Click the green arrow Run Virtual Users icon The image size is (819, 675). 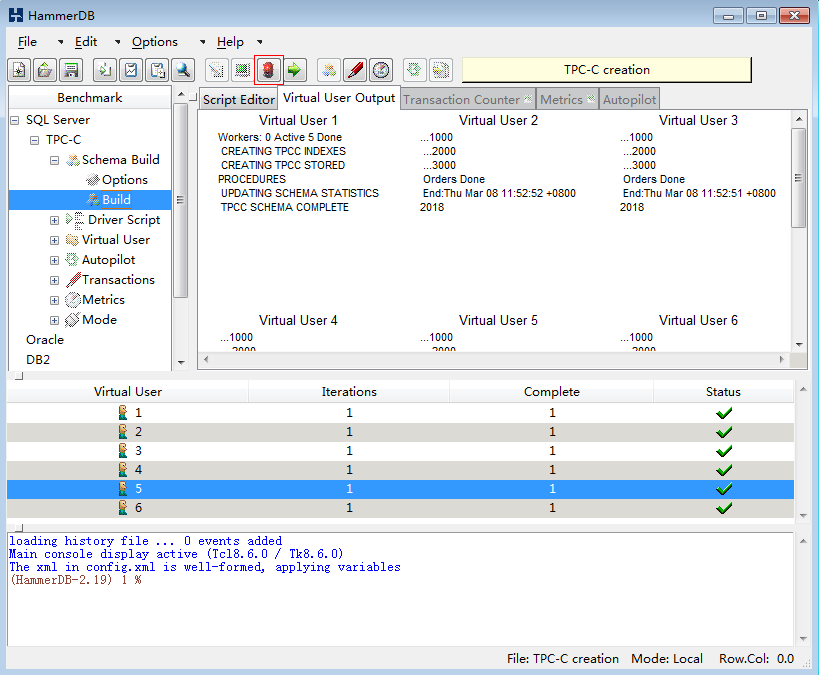click(x=295, y=70)
